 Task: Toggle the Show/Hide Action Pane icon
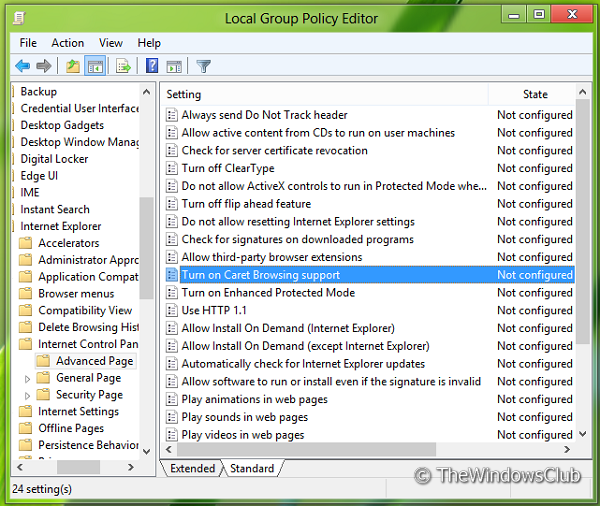pyautogui.click(x=174, y=67)
